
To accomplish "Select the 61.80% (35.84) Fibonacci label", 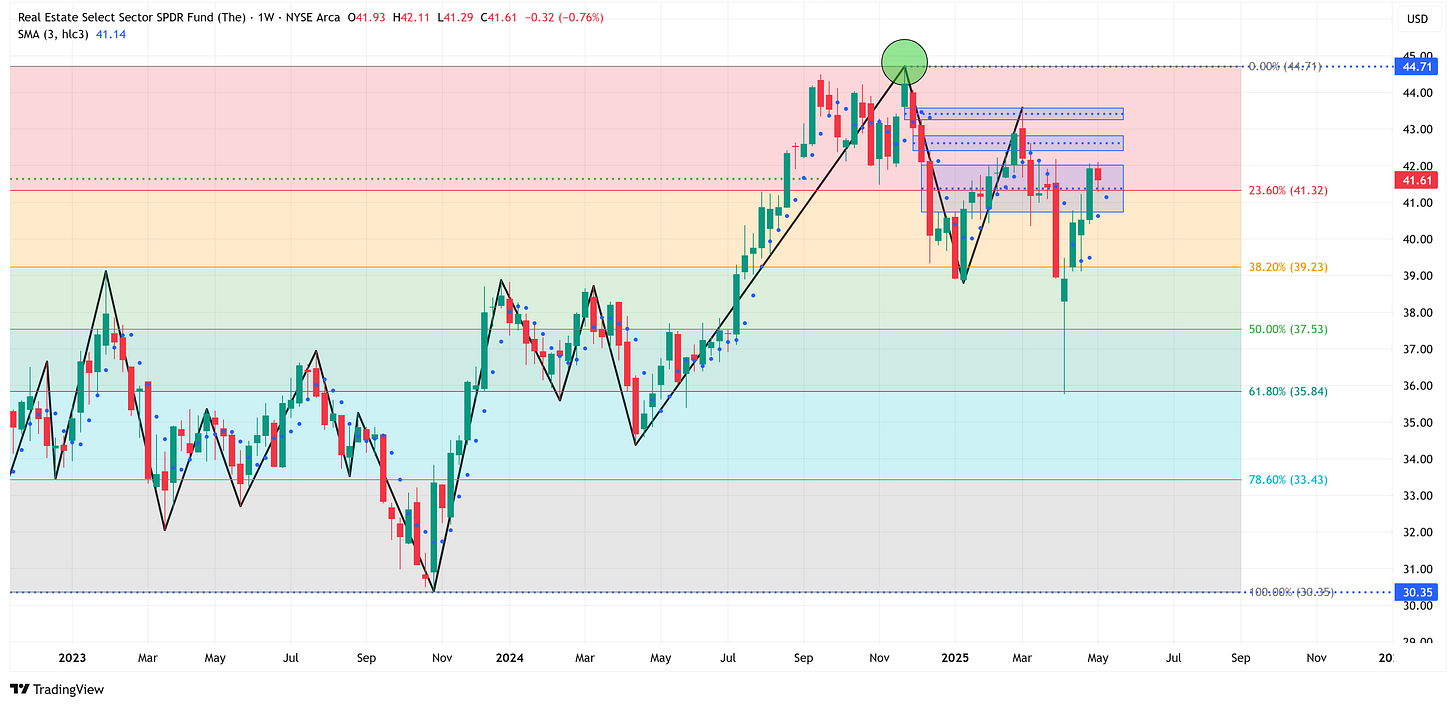I will [x=1288, y=391].
